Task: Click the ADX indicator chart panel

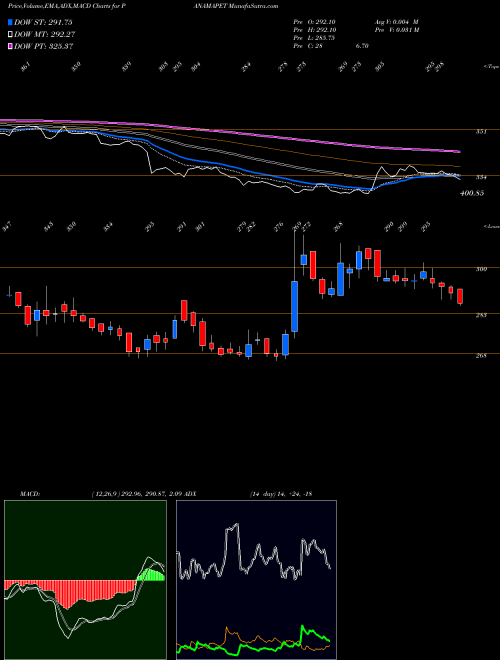Action: point(256,580)
